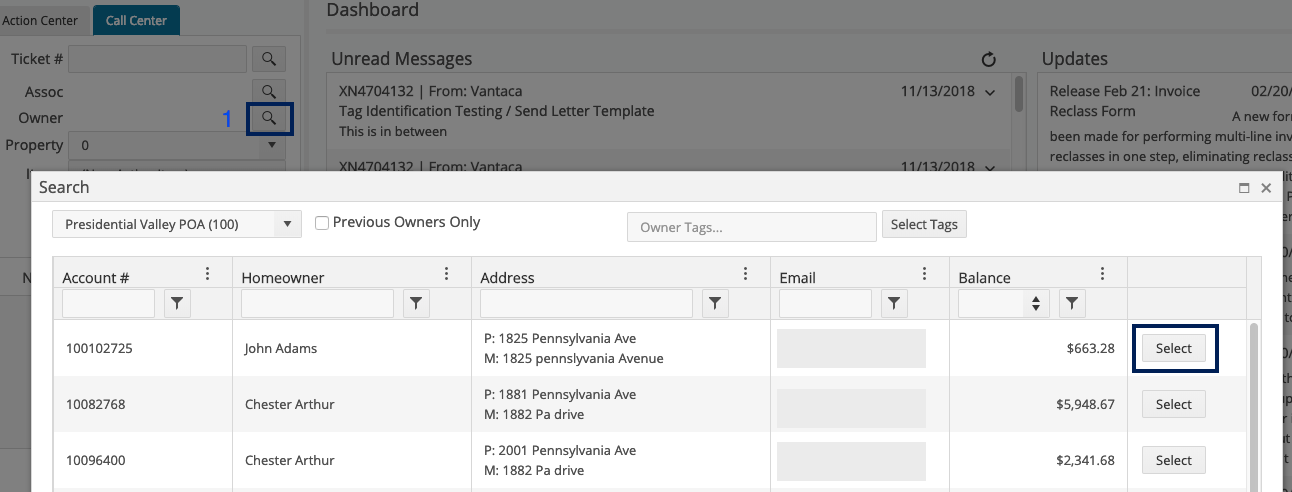The height and width of the screenshot is (492, 1292).
Task: Click the Owner Tags input field
Action: pos(751,227)
